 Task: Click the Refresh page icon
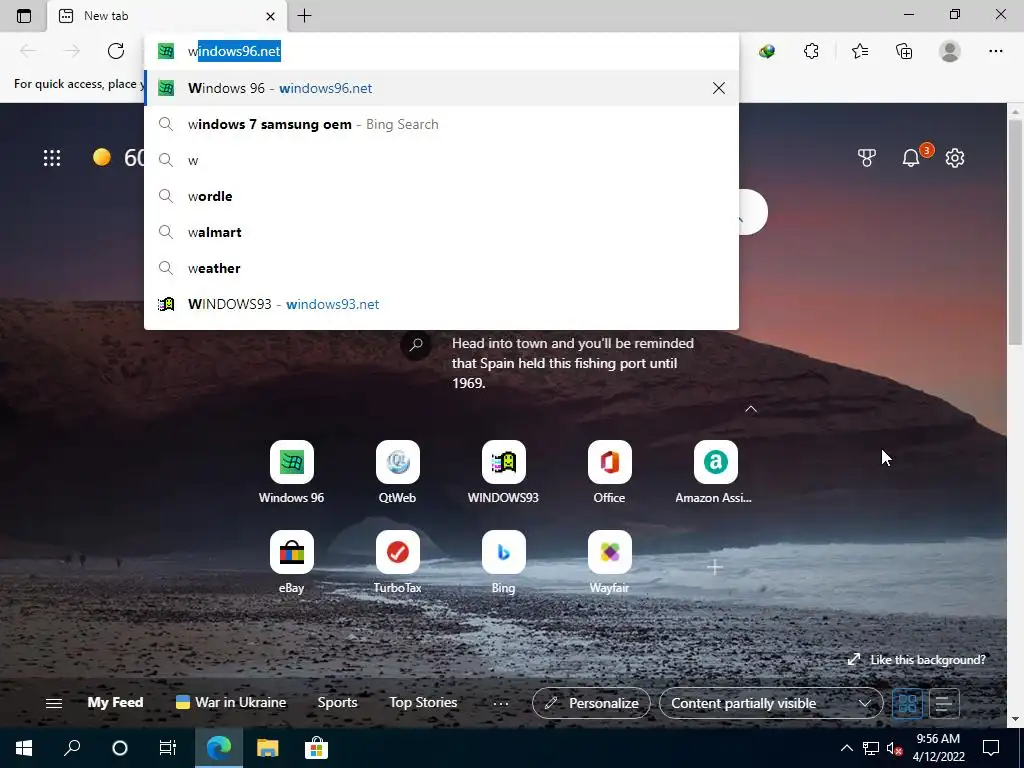[116, 51]
